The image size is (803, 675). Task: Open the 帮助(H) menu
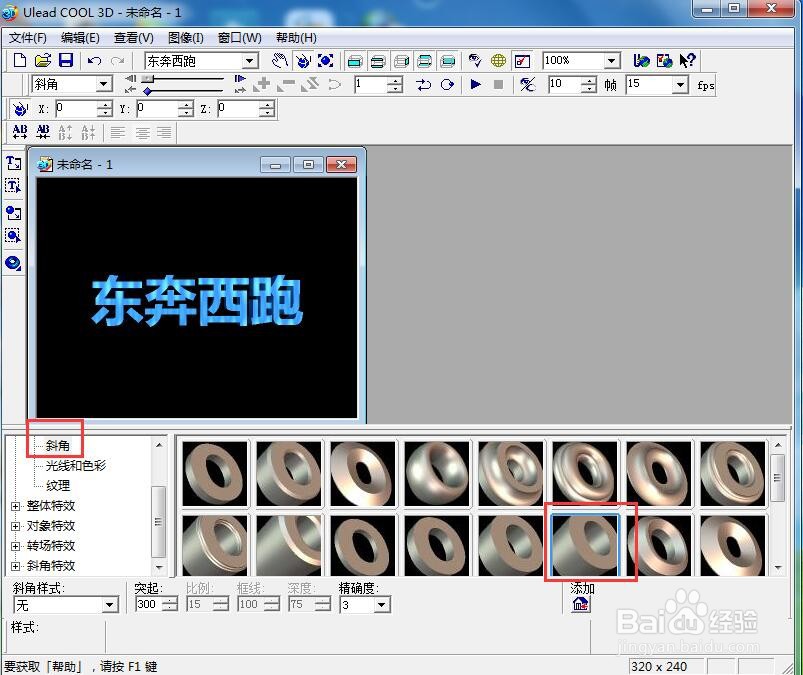(296, 38)
